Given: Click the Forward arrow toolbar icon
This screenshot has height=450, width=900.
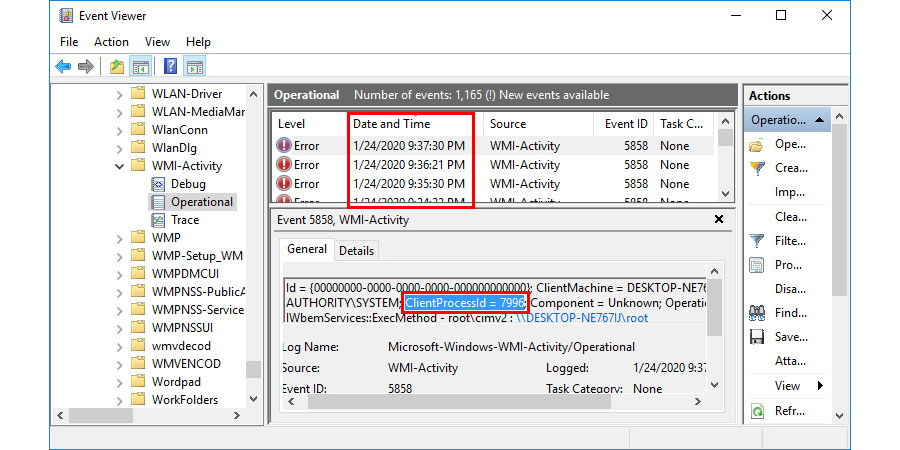Looking at the screenshot, I should pos(86,67).
